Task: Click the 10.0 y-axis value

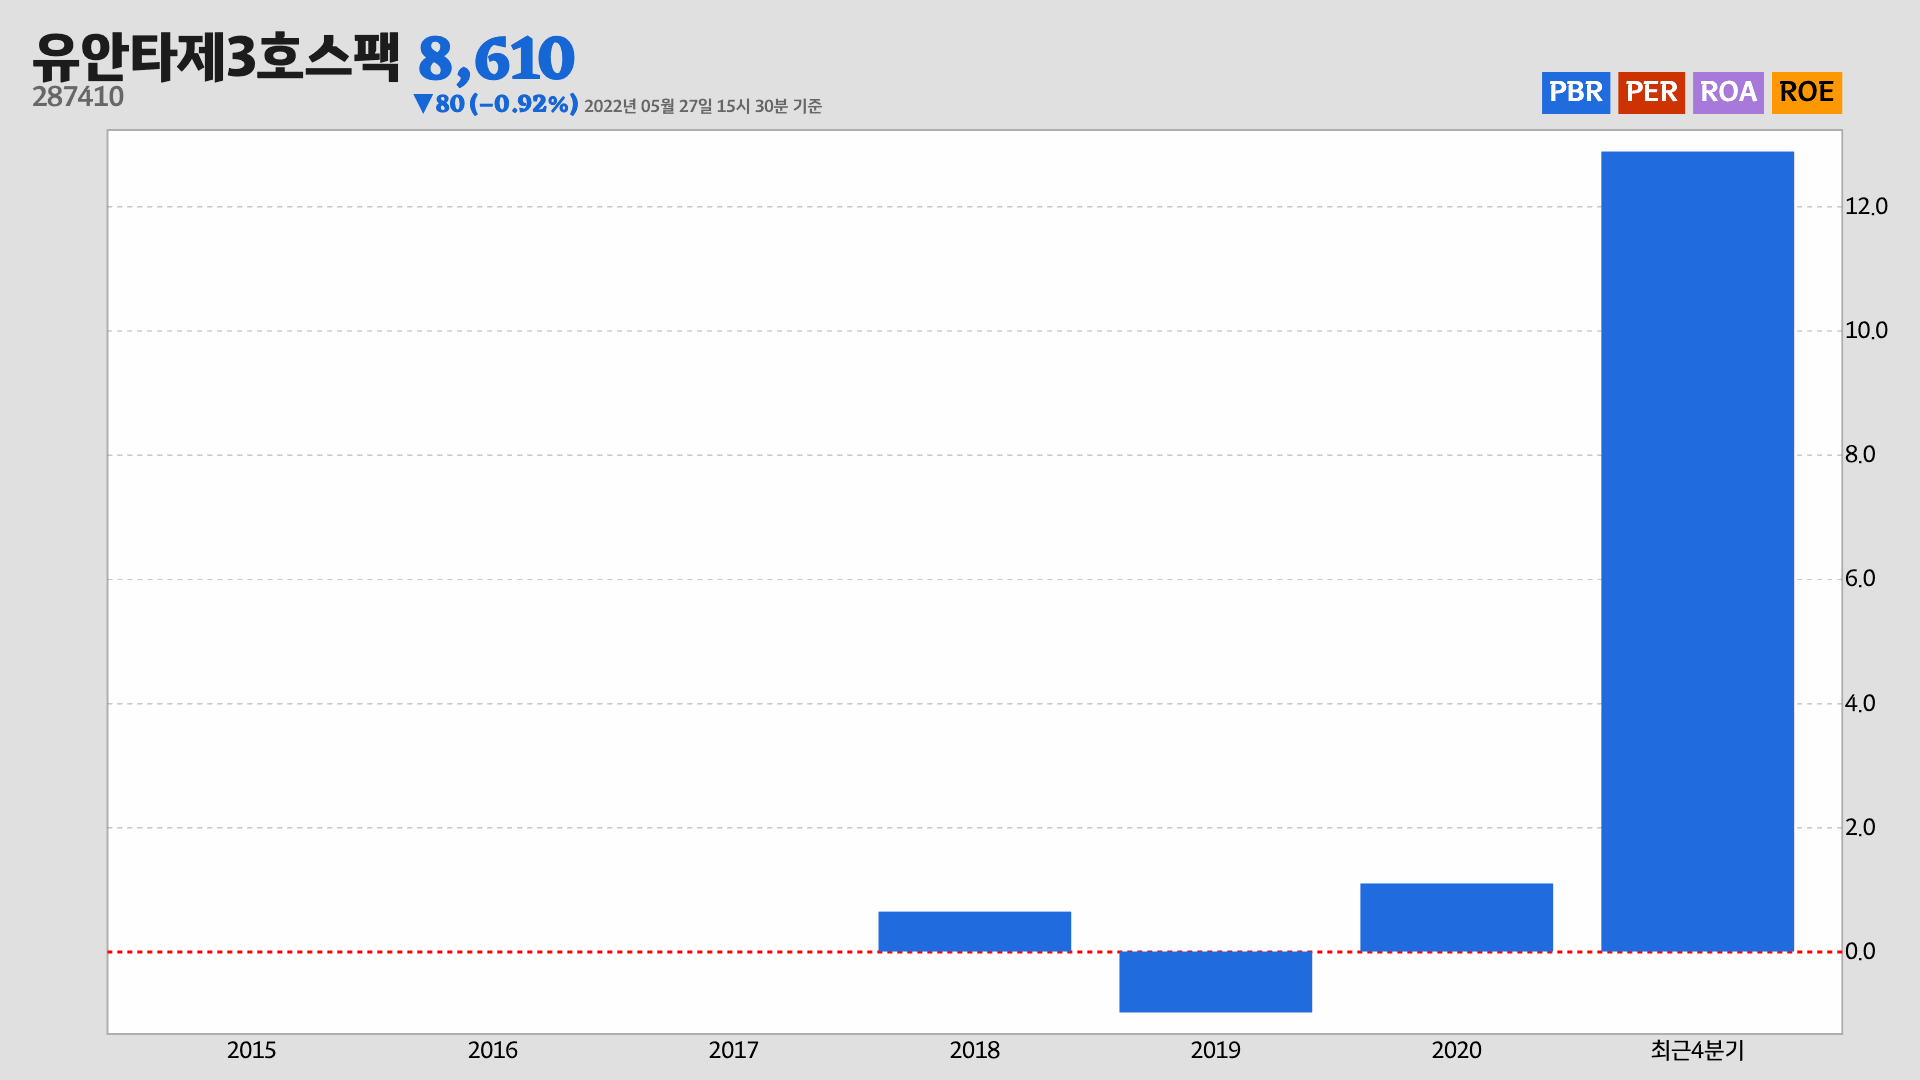Action: [1866, 330]
